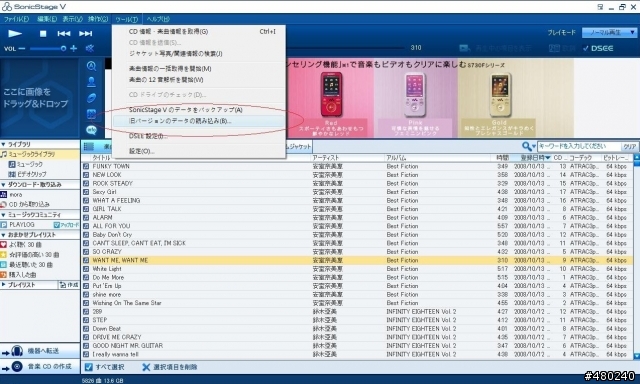Choose 楽曲情報の一括取得を開始 menu item
This screenshot has width=640, height=384.
(x=199, y=69)
